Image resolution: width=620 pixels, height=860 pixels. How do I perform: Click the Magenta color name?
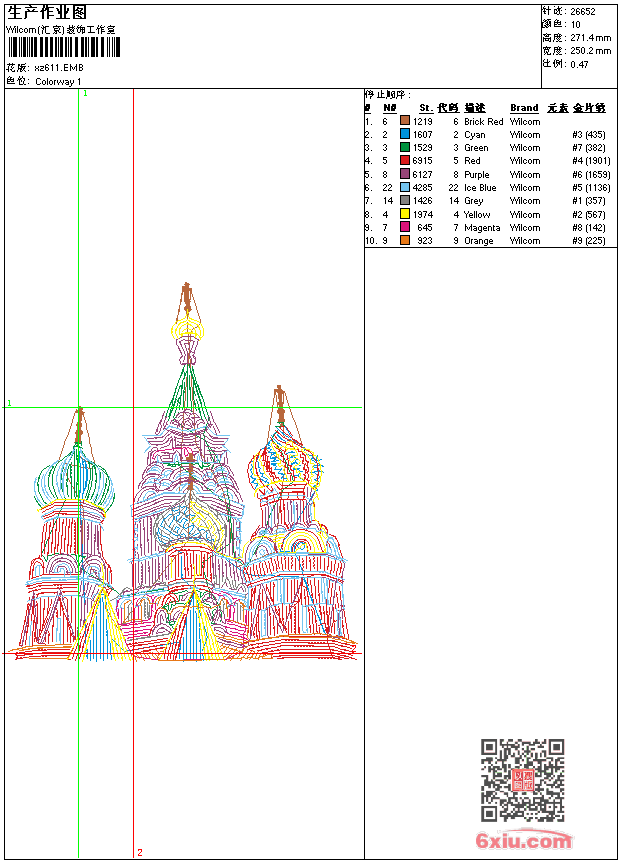[x=482, y=228]
